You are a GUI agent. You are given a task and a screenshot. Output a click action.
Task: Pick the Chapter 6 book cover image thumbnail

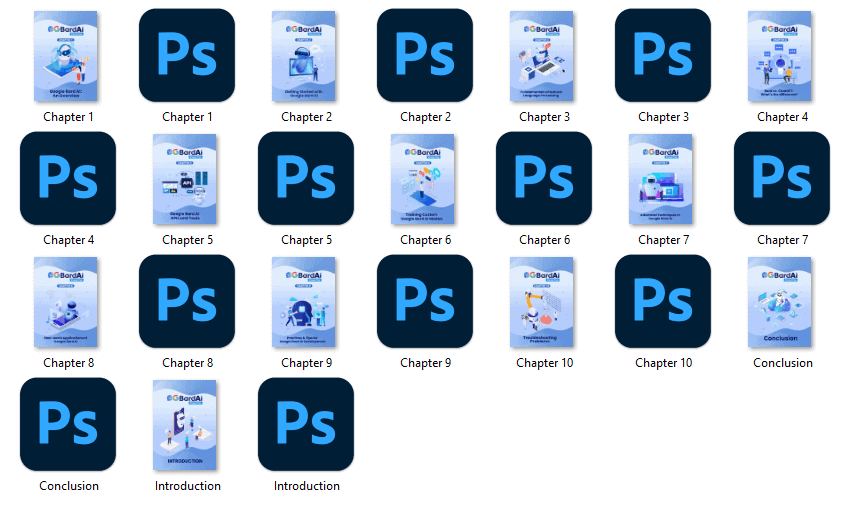423,179
